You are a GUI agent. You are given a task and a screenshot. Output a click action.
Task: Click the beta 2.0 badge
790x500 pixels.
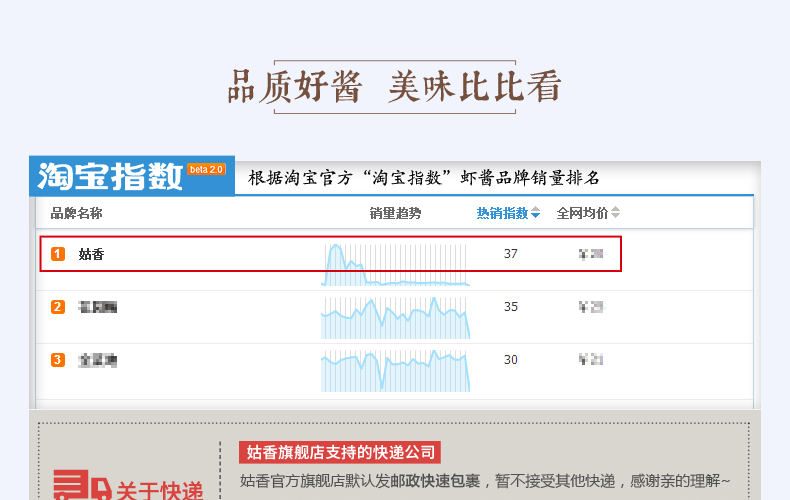(x=206, y=170)
